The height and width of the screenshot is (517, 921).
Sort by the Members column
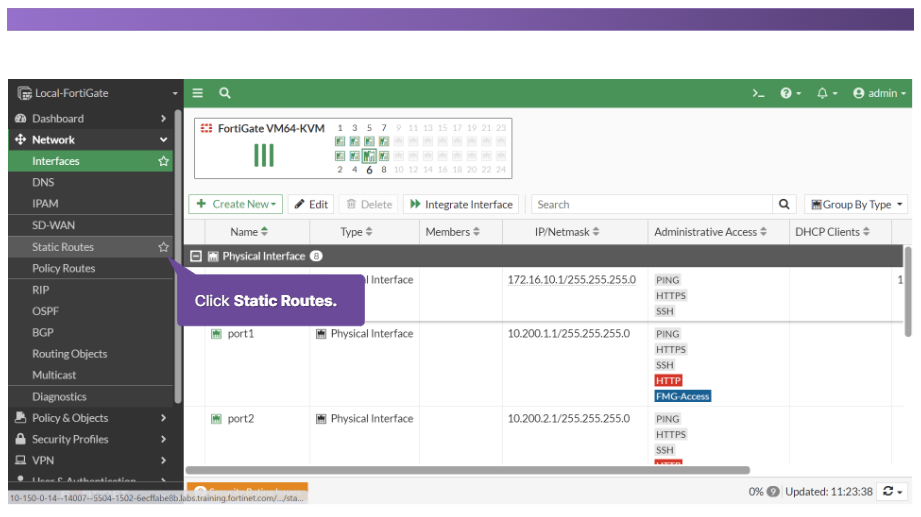click(x=453, y=232)
